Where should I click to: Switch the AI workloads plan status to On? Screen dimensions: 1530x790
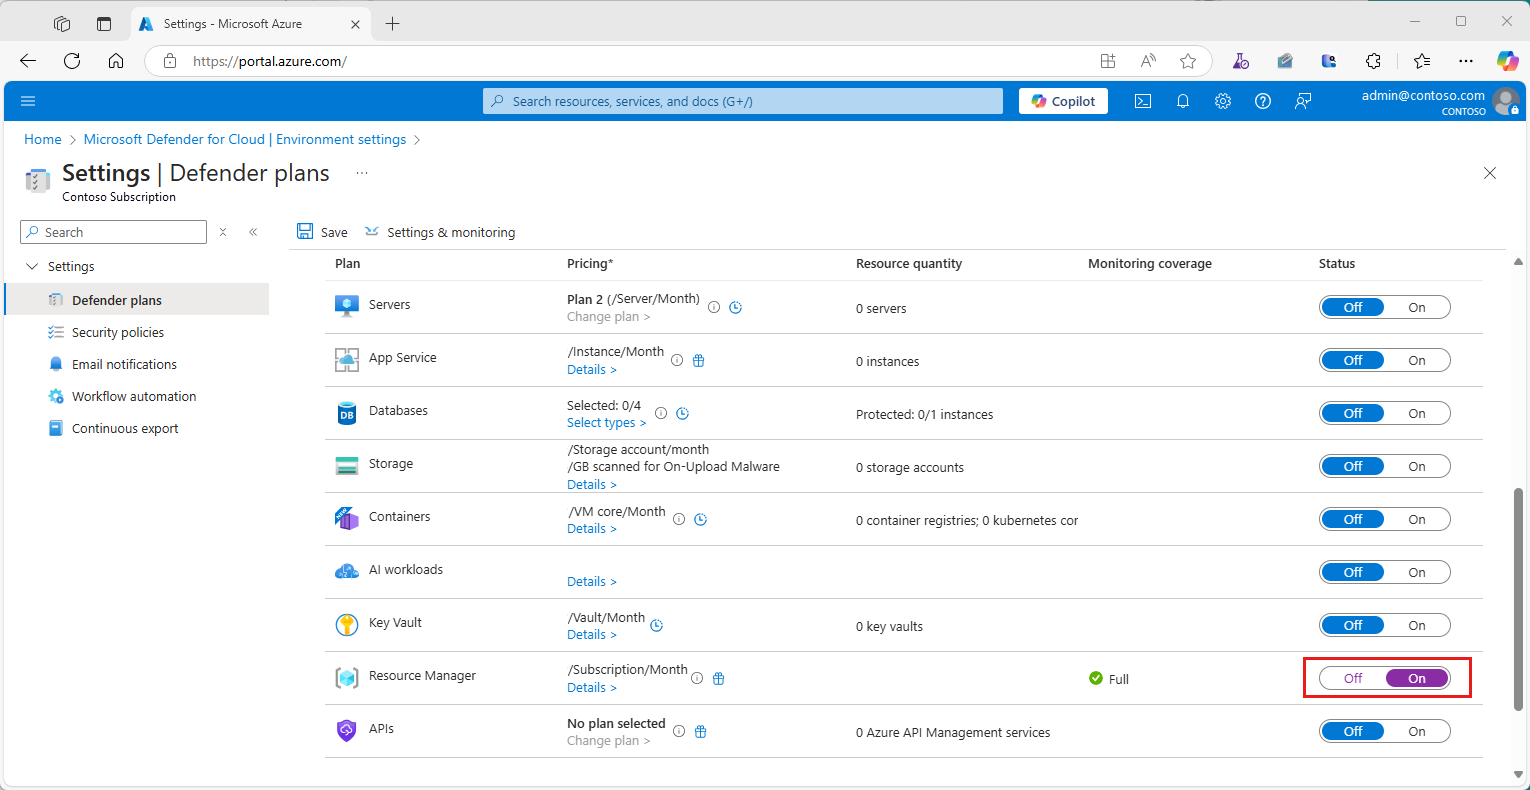click(x=1417, y=572)
